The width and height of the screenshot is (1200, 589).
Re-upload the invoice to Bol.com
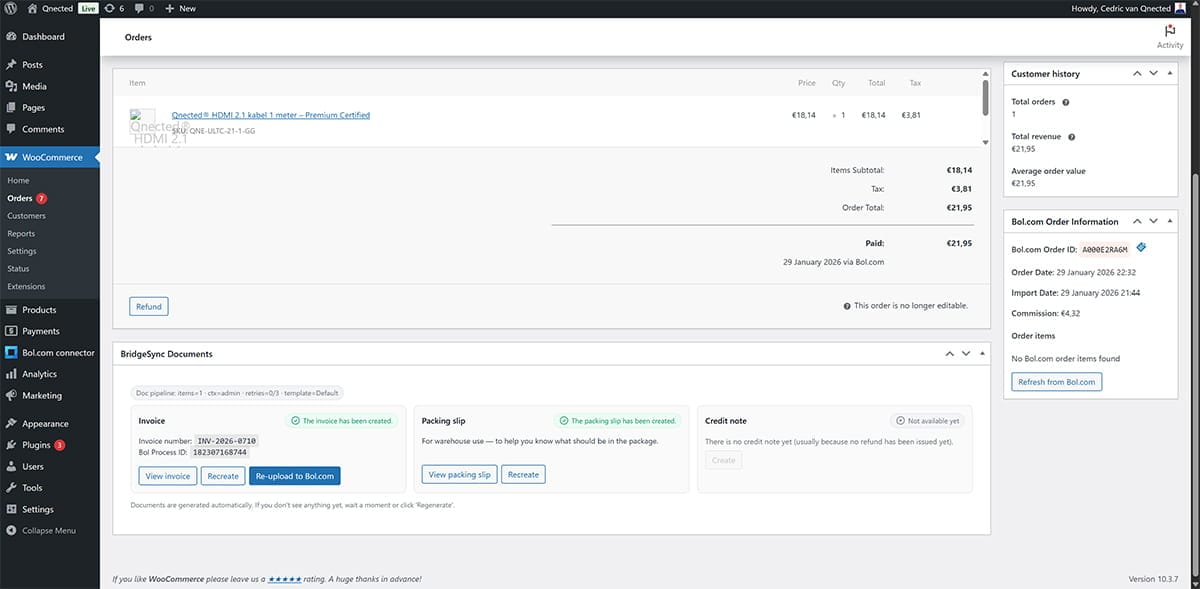pos(296,476)
